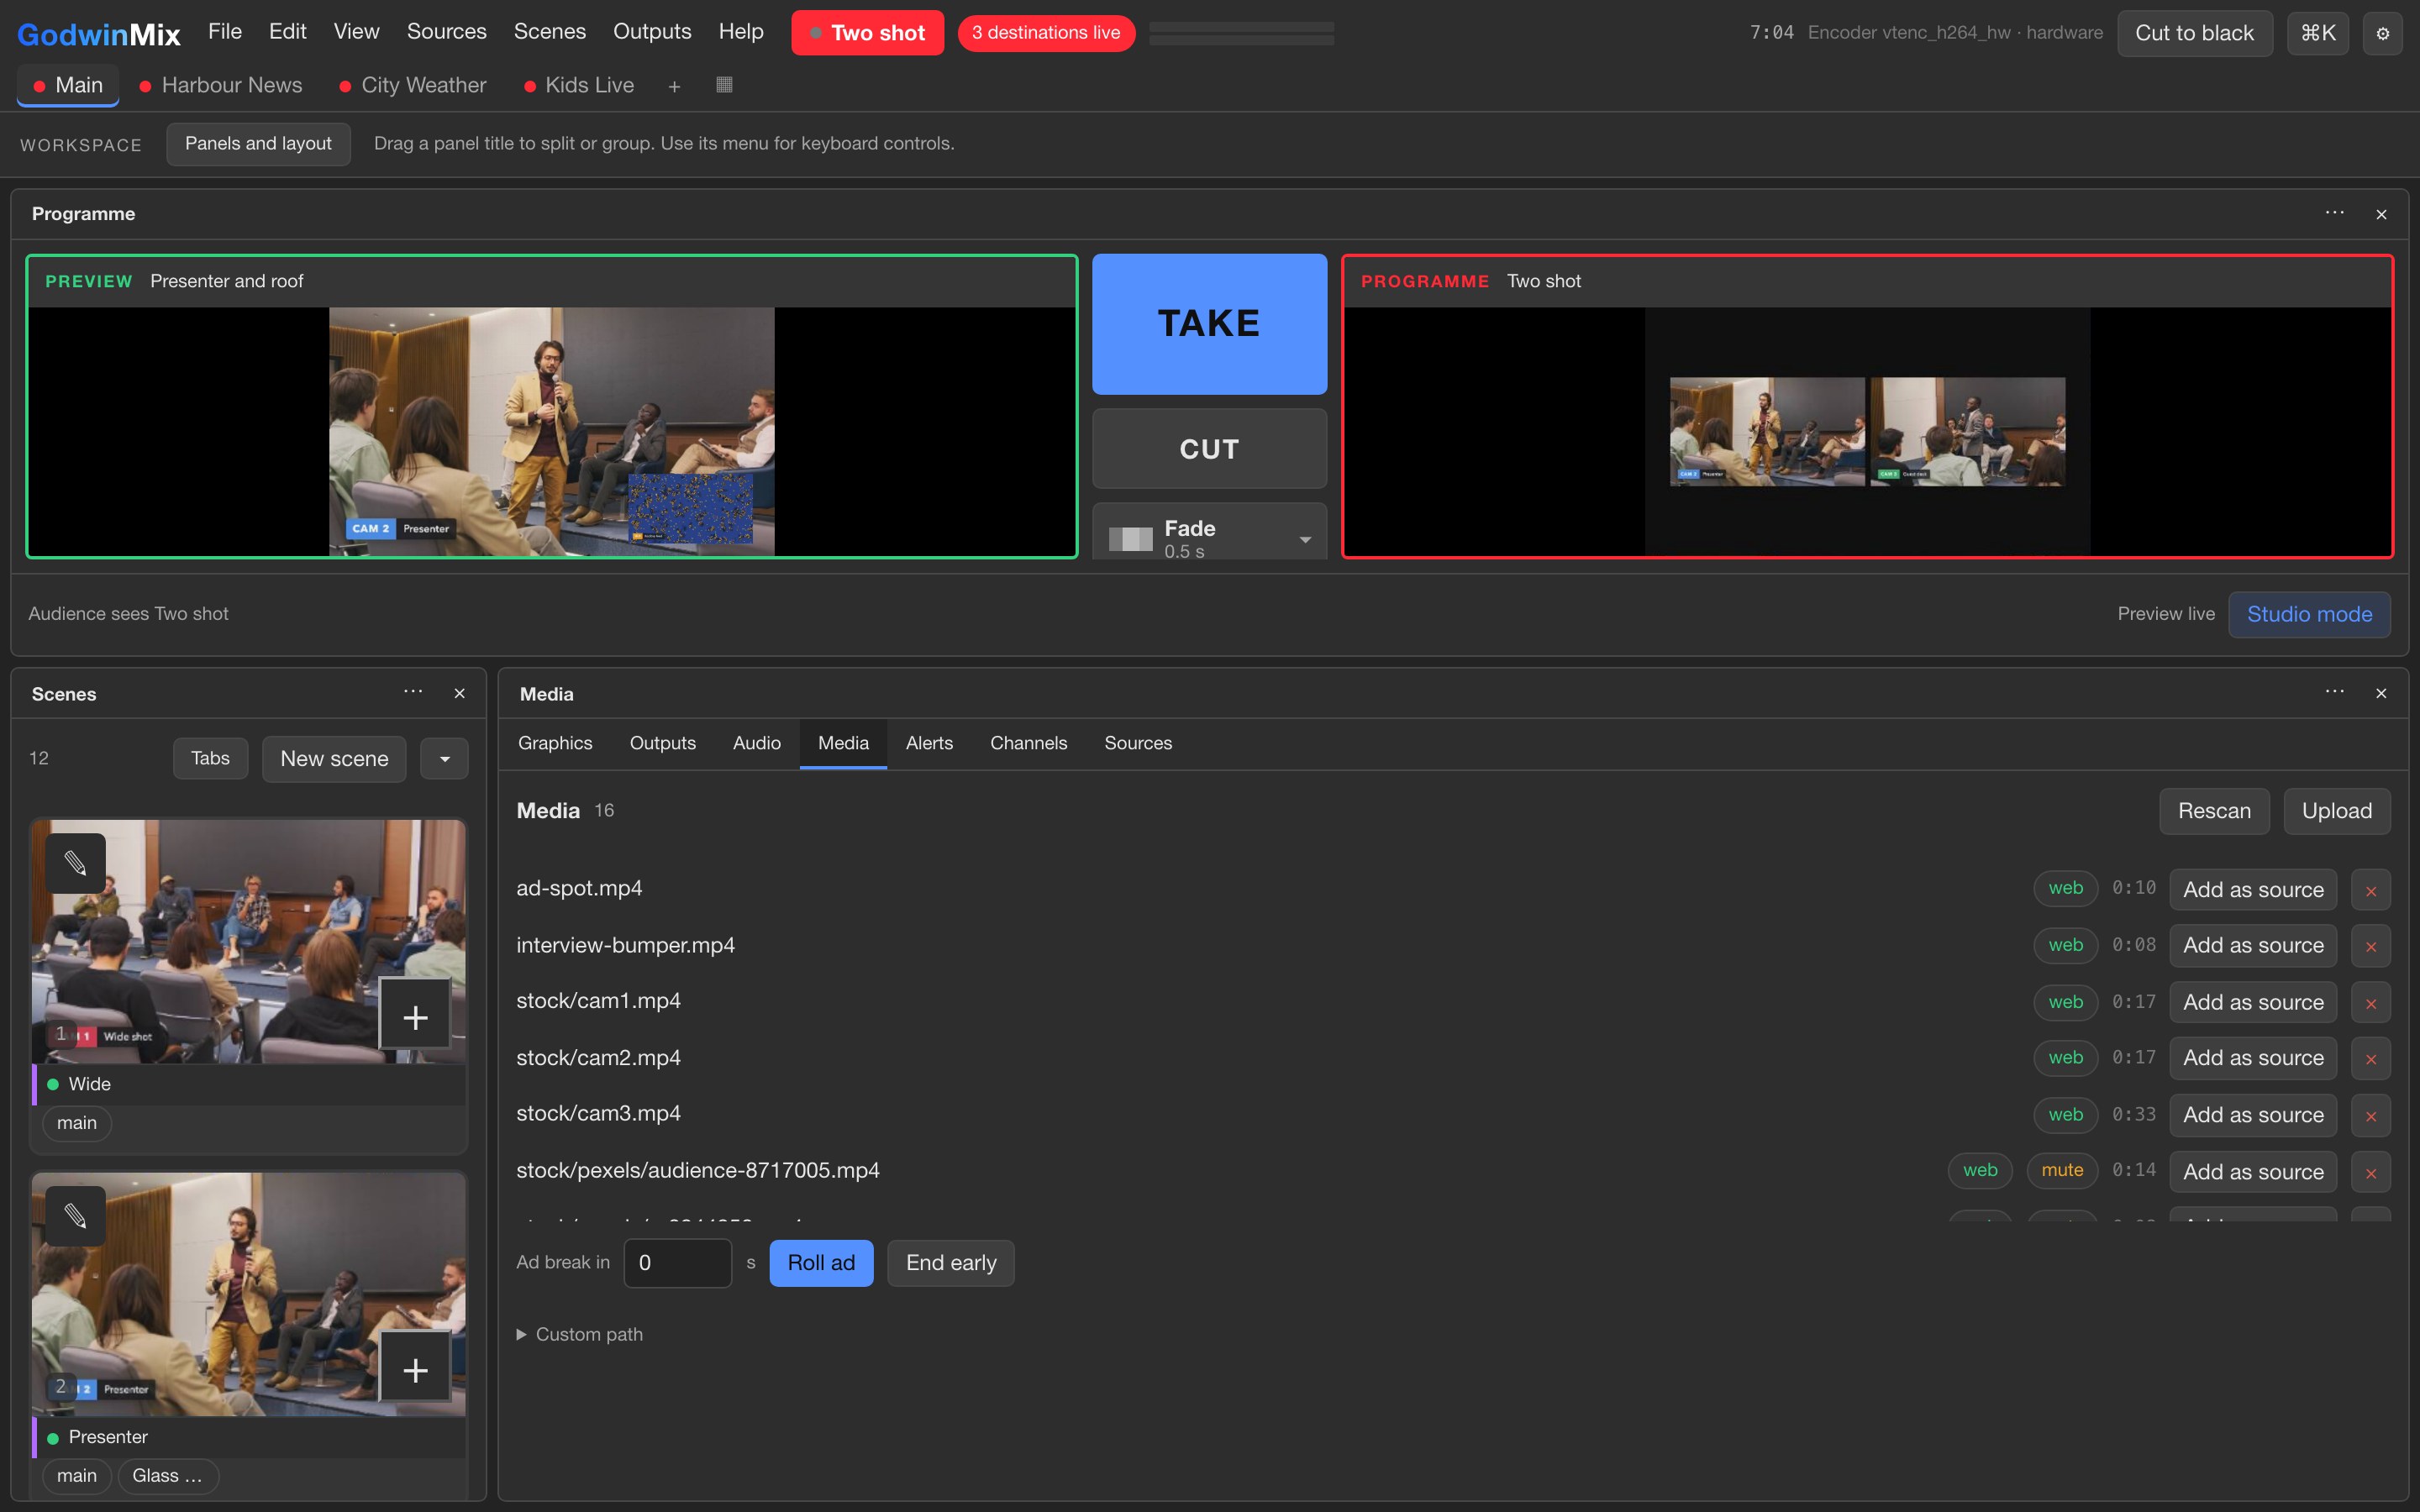Edit the Presenter scene with pencil icon
The width and height of the screenshot is (2420, 1512).
point(75,1216)
